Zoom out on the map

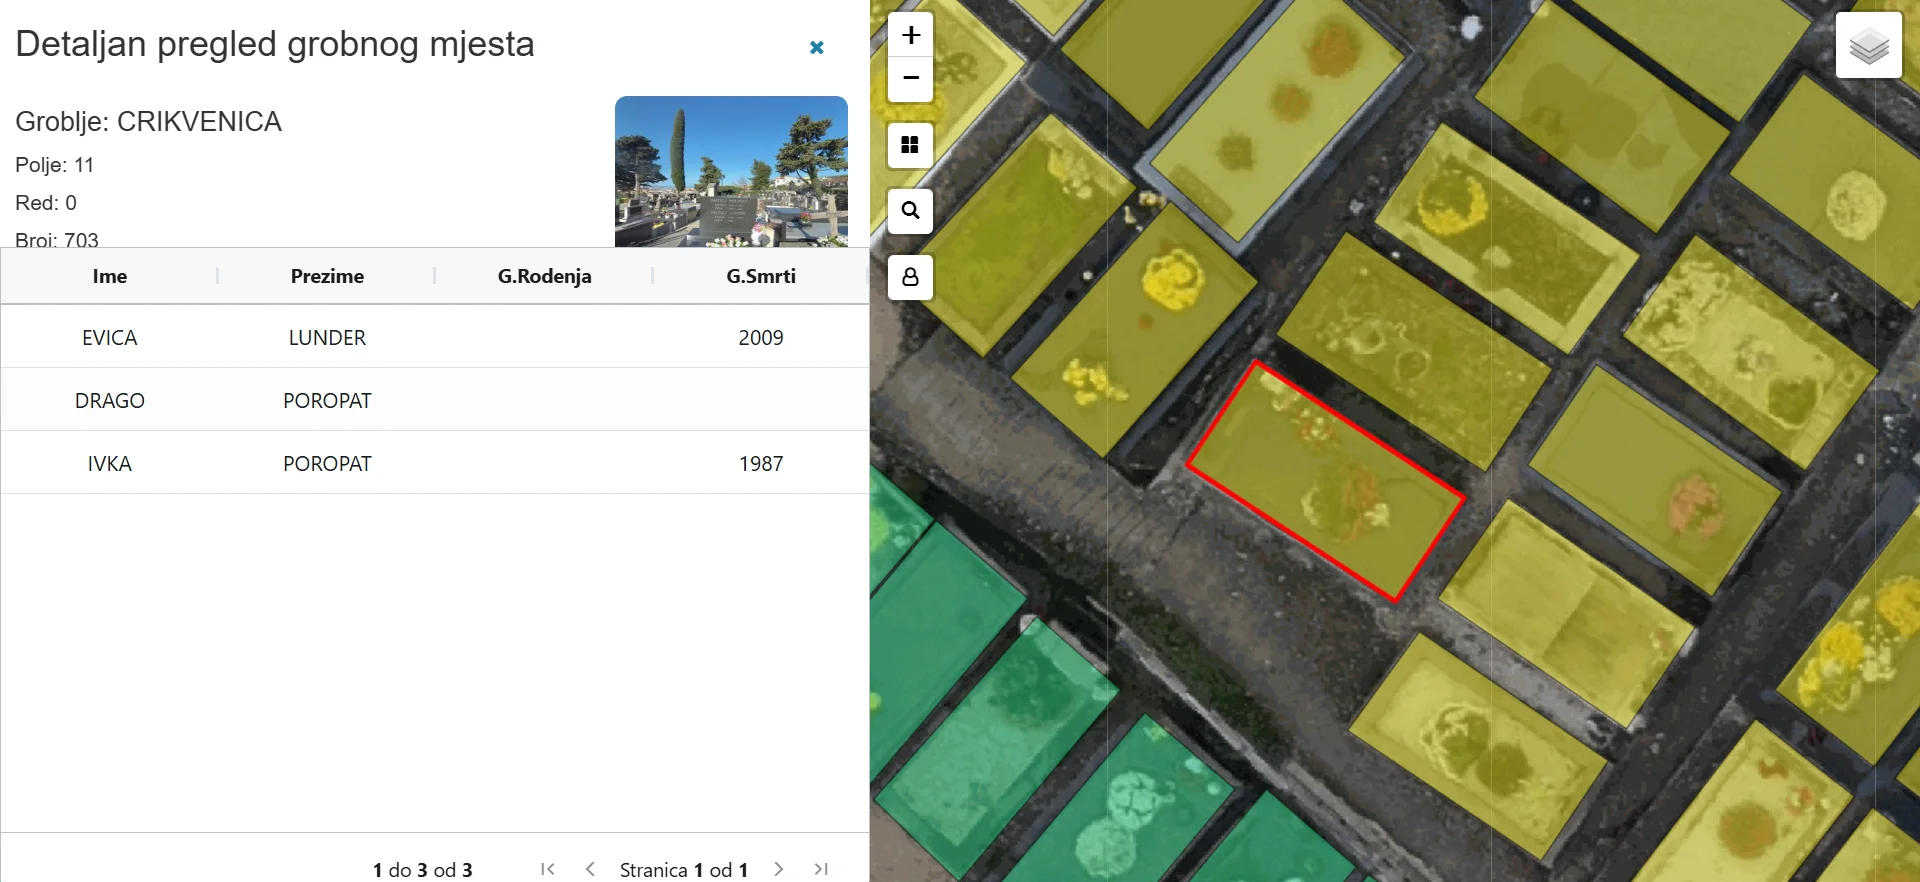910,79
